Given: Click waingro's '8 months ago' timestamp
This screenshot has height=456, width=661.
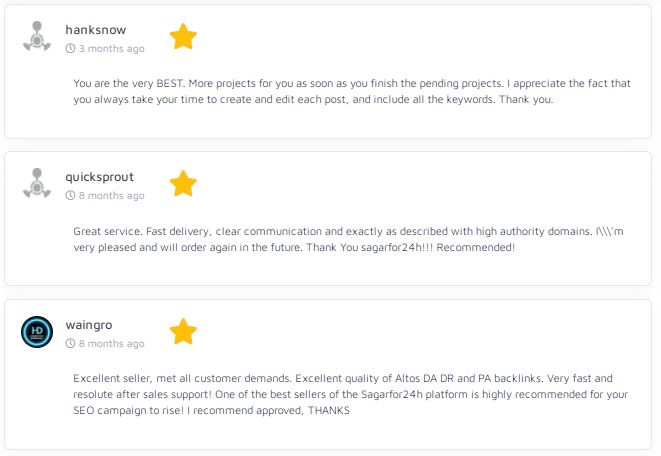Looking at the screenshot, I should click(111, 344).
